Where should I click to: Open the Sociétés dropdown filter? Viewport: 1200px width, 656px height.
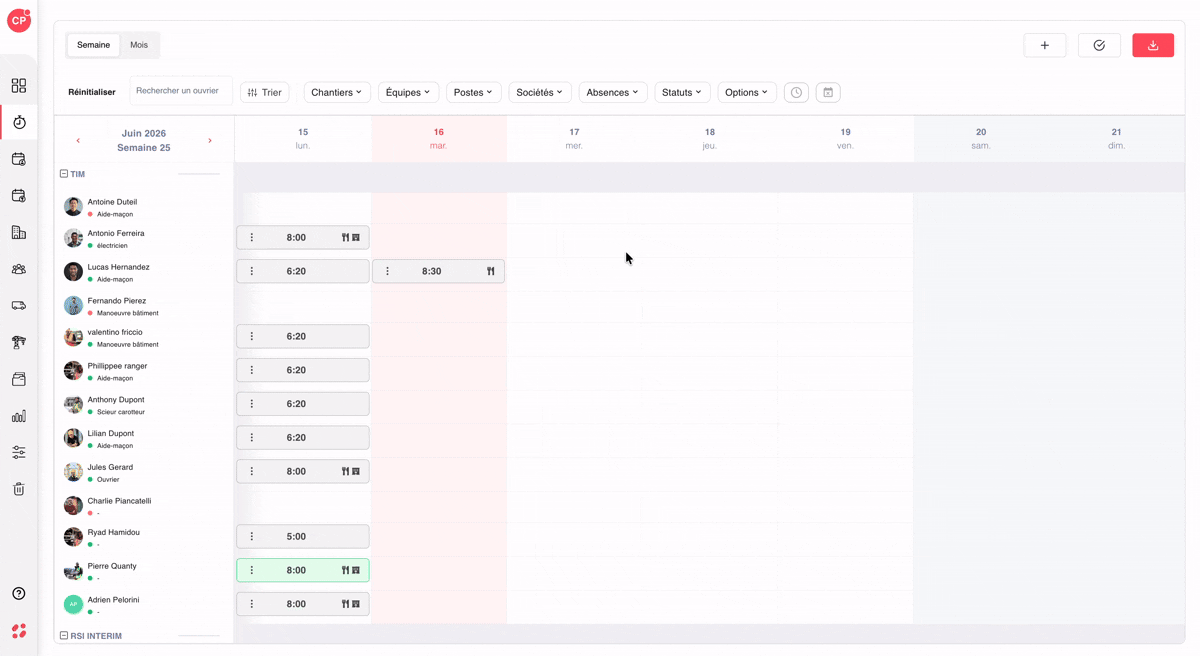tap(540, 92)
